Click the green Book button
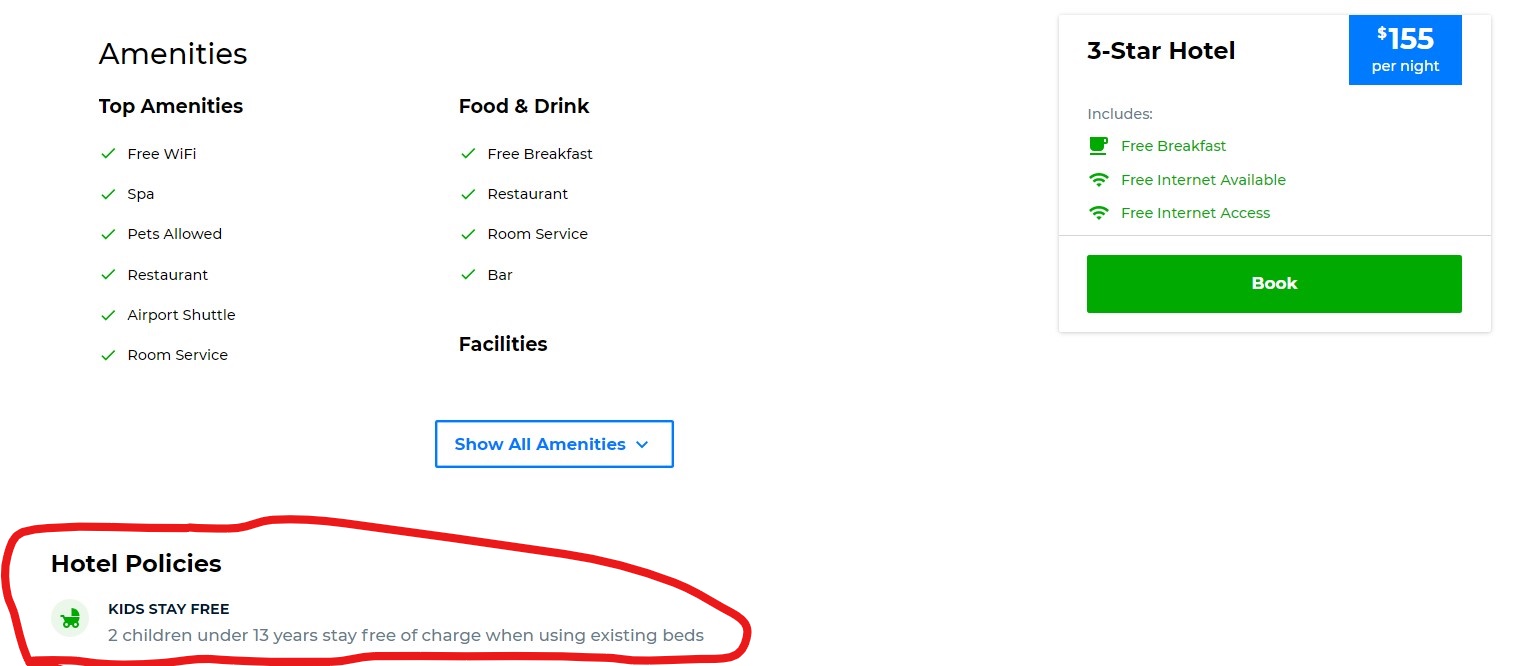Viewport: 1522px width, 666px height. (1273, 283)
